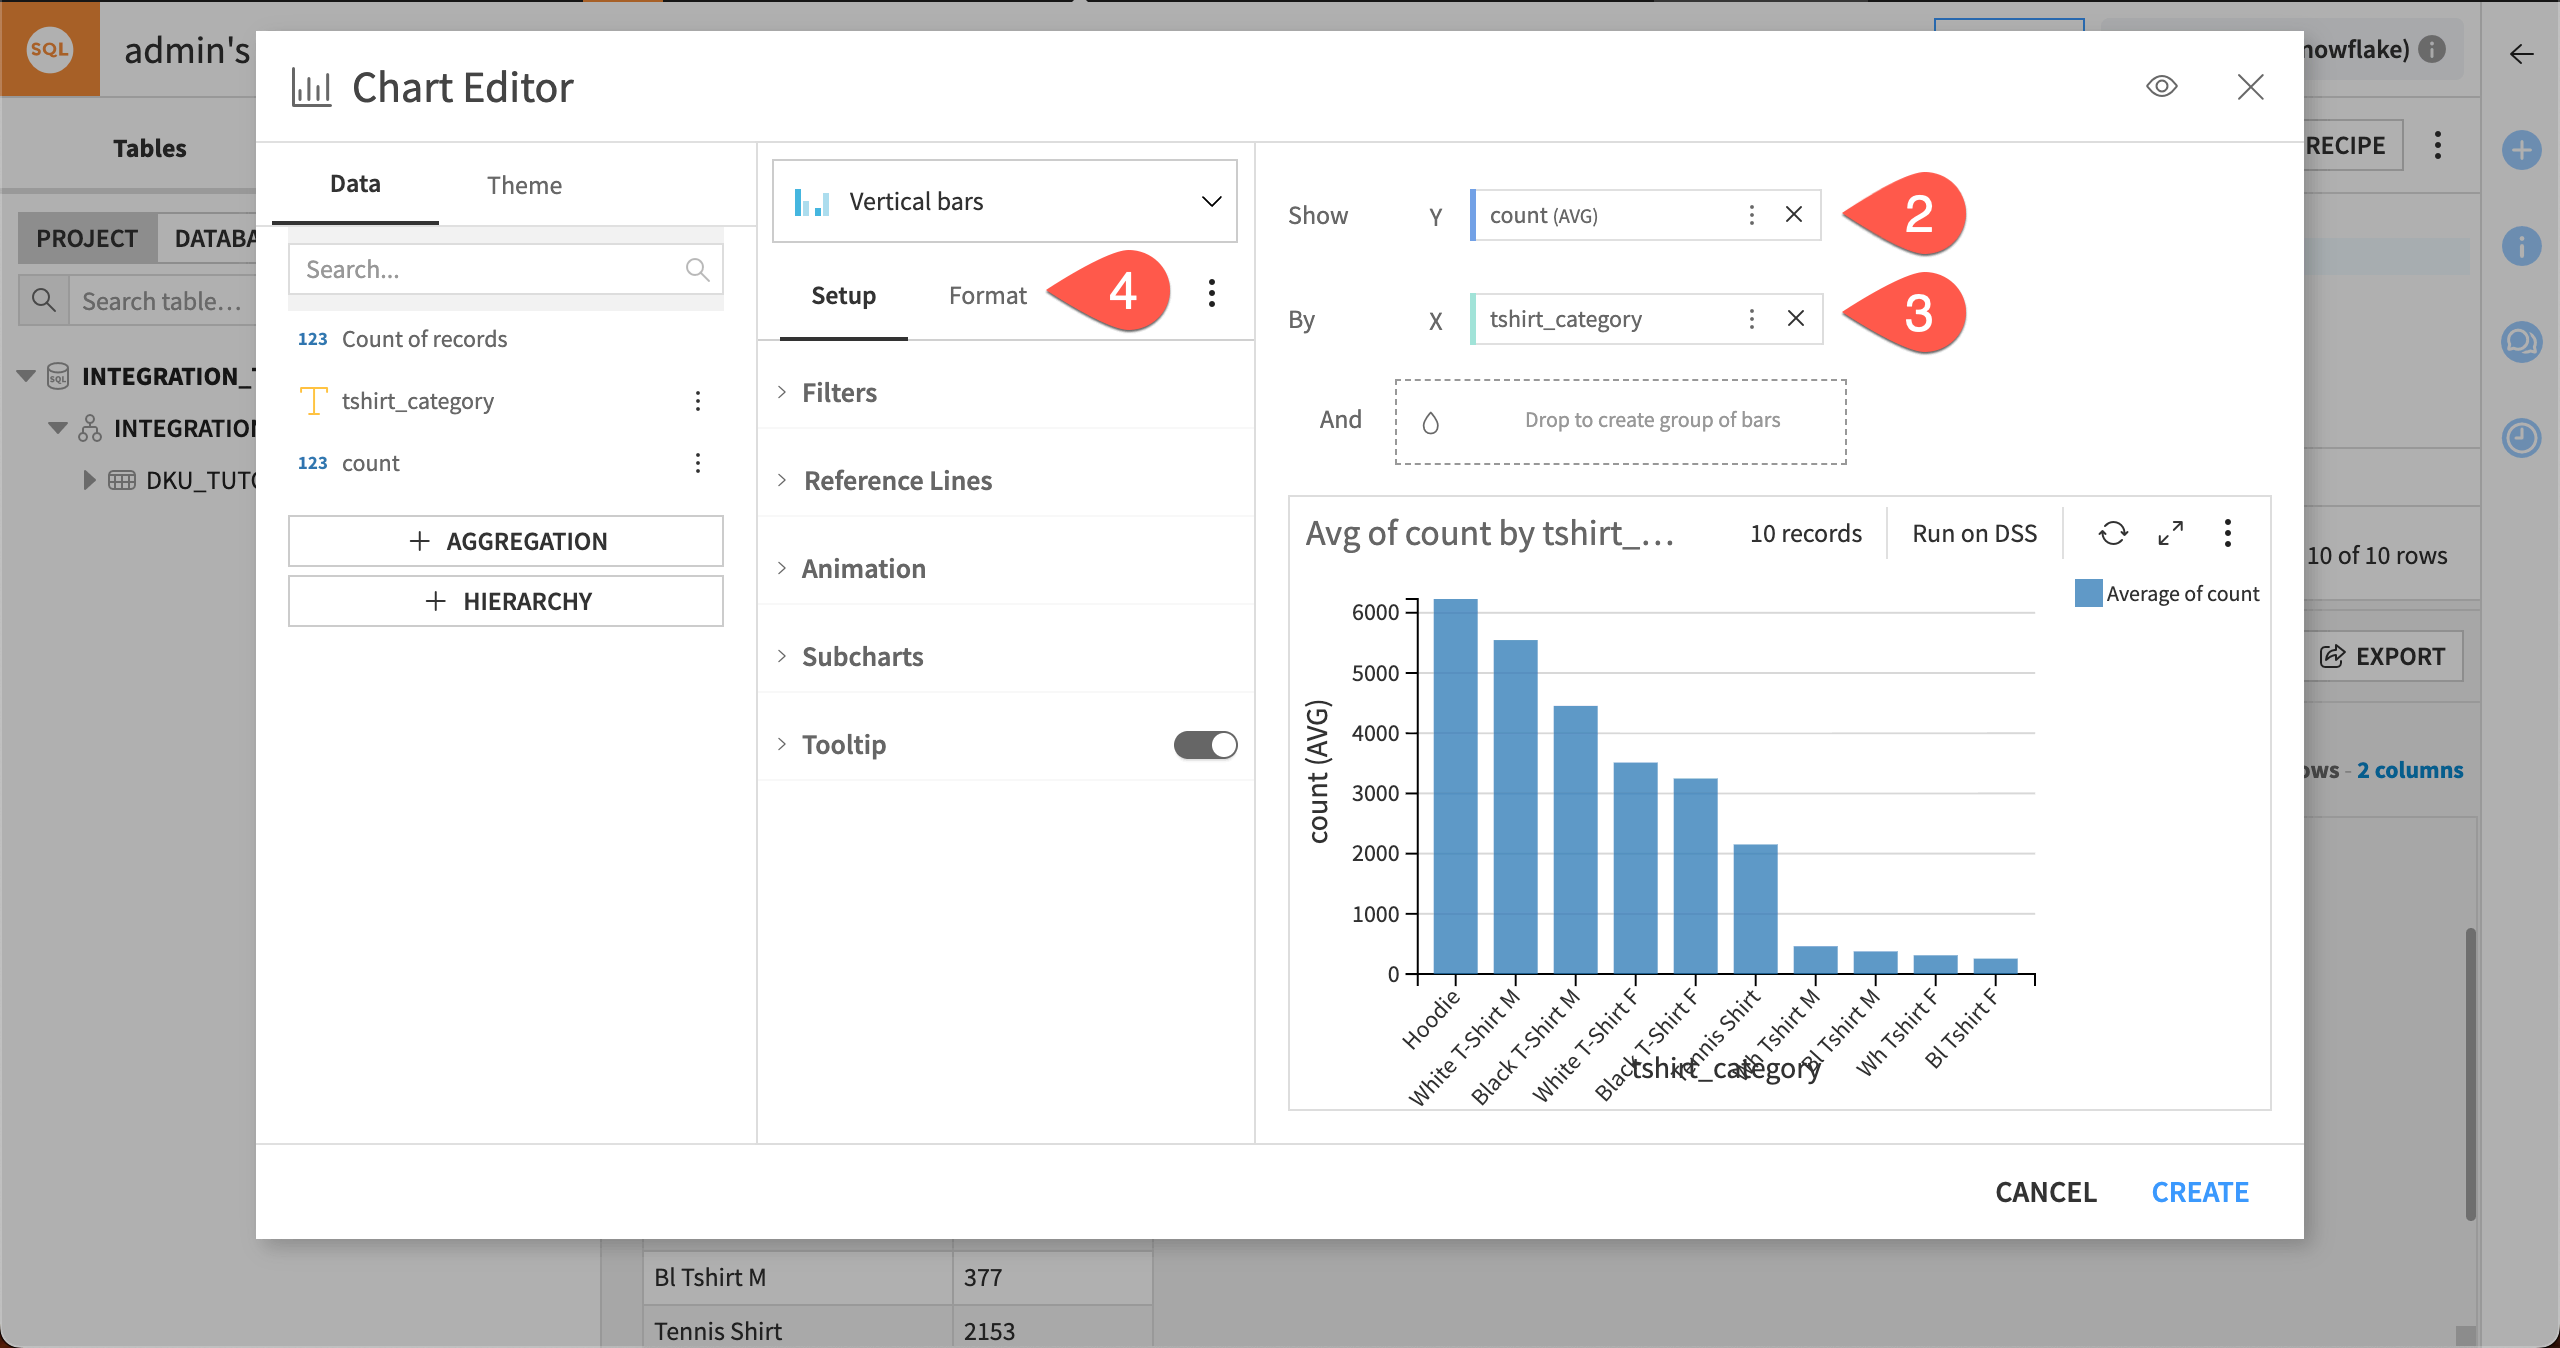This screenshot has width=2560, height=1348.
Task: Disable the Tooltip toggle
Action: click(1204, 744)
